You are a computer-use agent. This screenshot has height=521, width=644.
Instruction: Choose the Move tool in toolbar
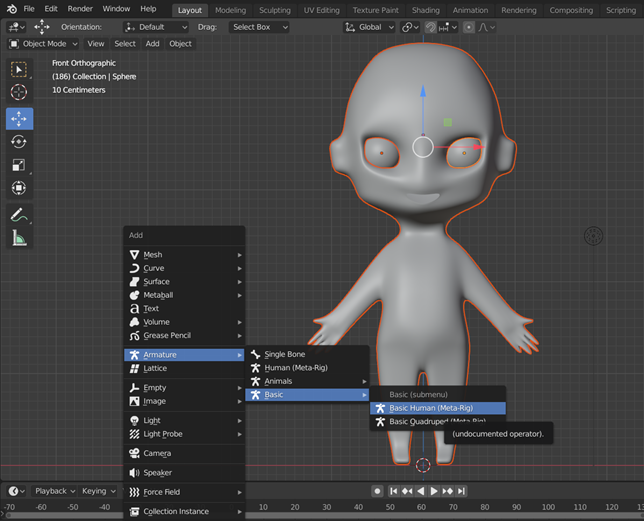(19, 119)
